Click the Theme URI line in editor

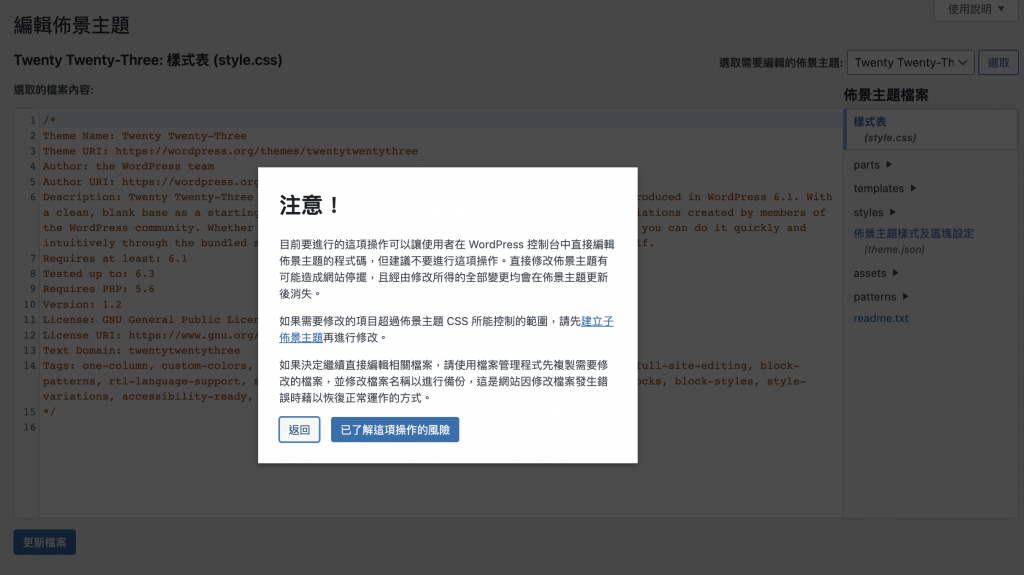click(x=230, y=151)
